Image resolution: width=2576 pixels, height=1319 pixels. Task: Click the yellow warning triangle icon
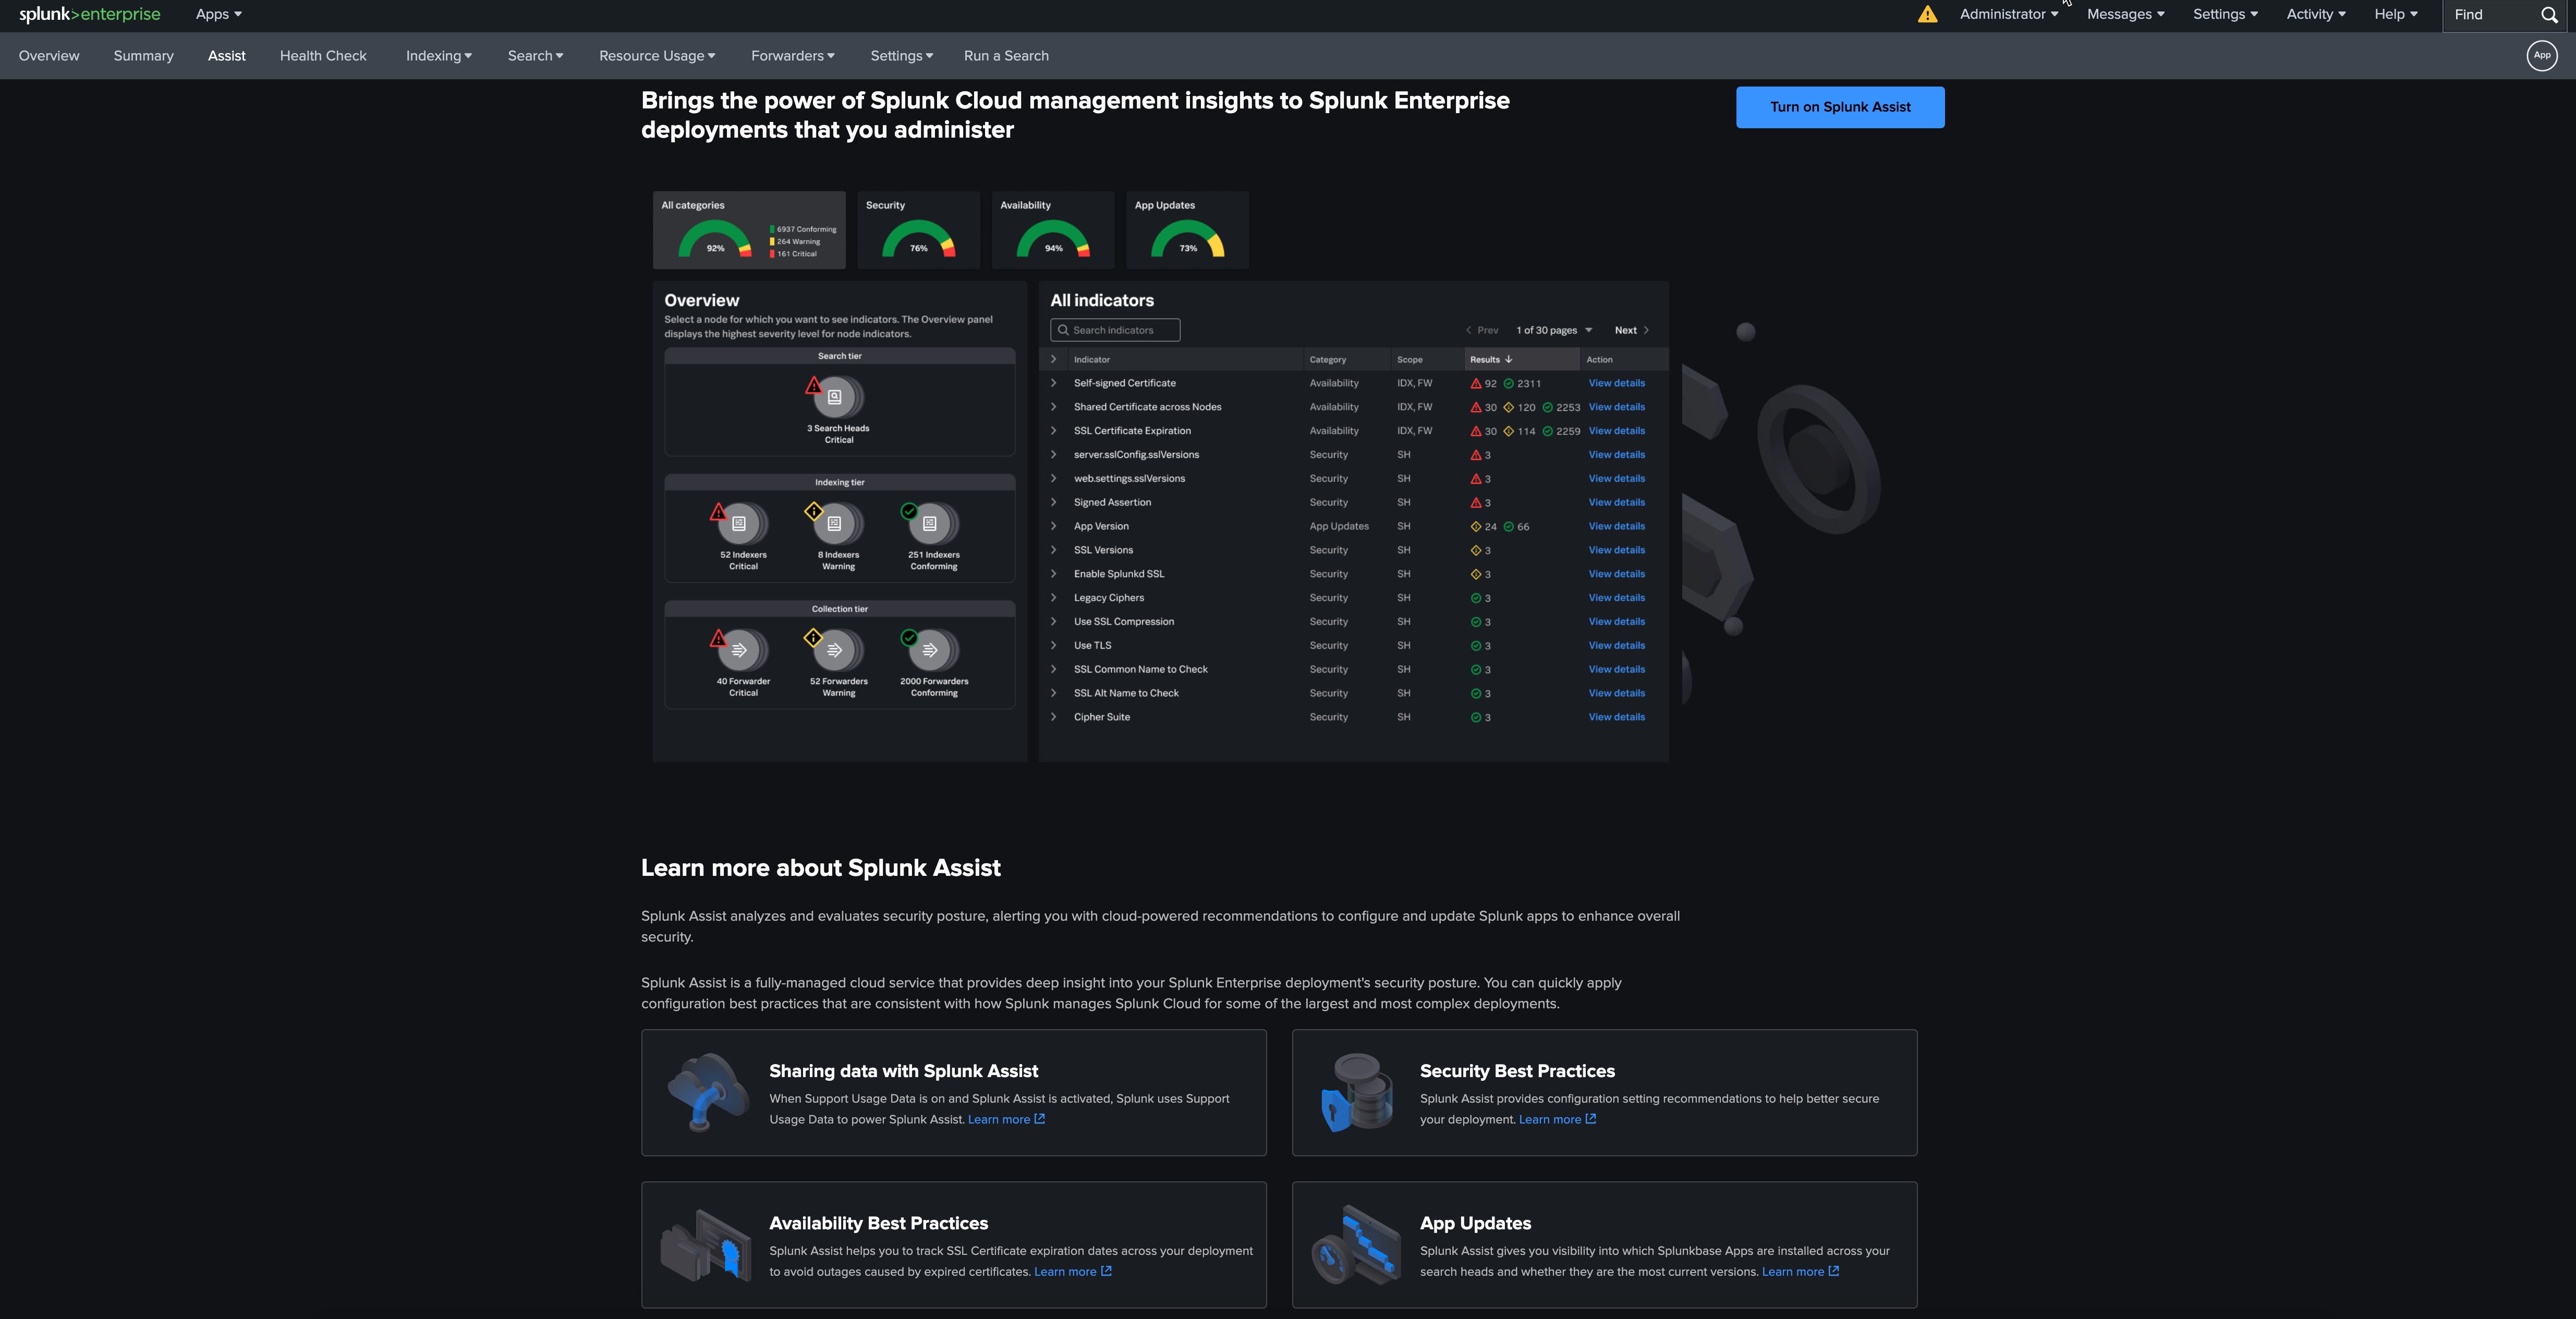click(1927, 14)
